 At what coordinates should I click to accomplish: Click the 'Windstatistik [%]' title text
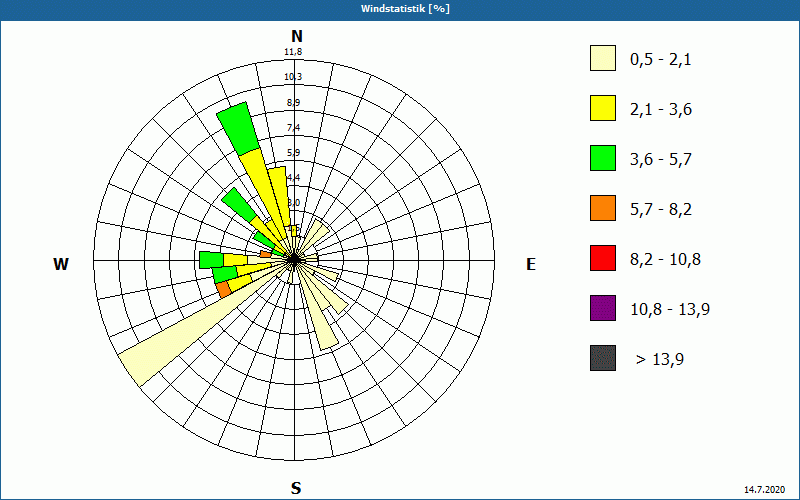coord(405,9)
